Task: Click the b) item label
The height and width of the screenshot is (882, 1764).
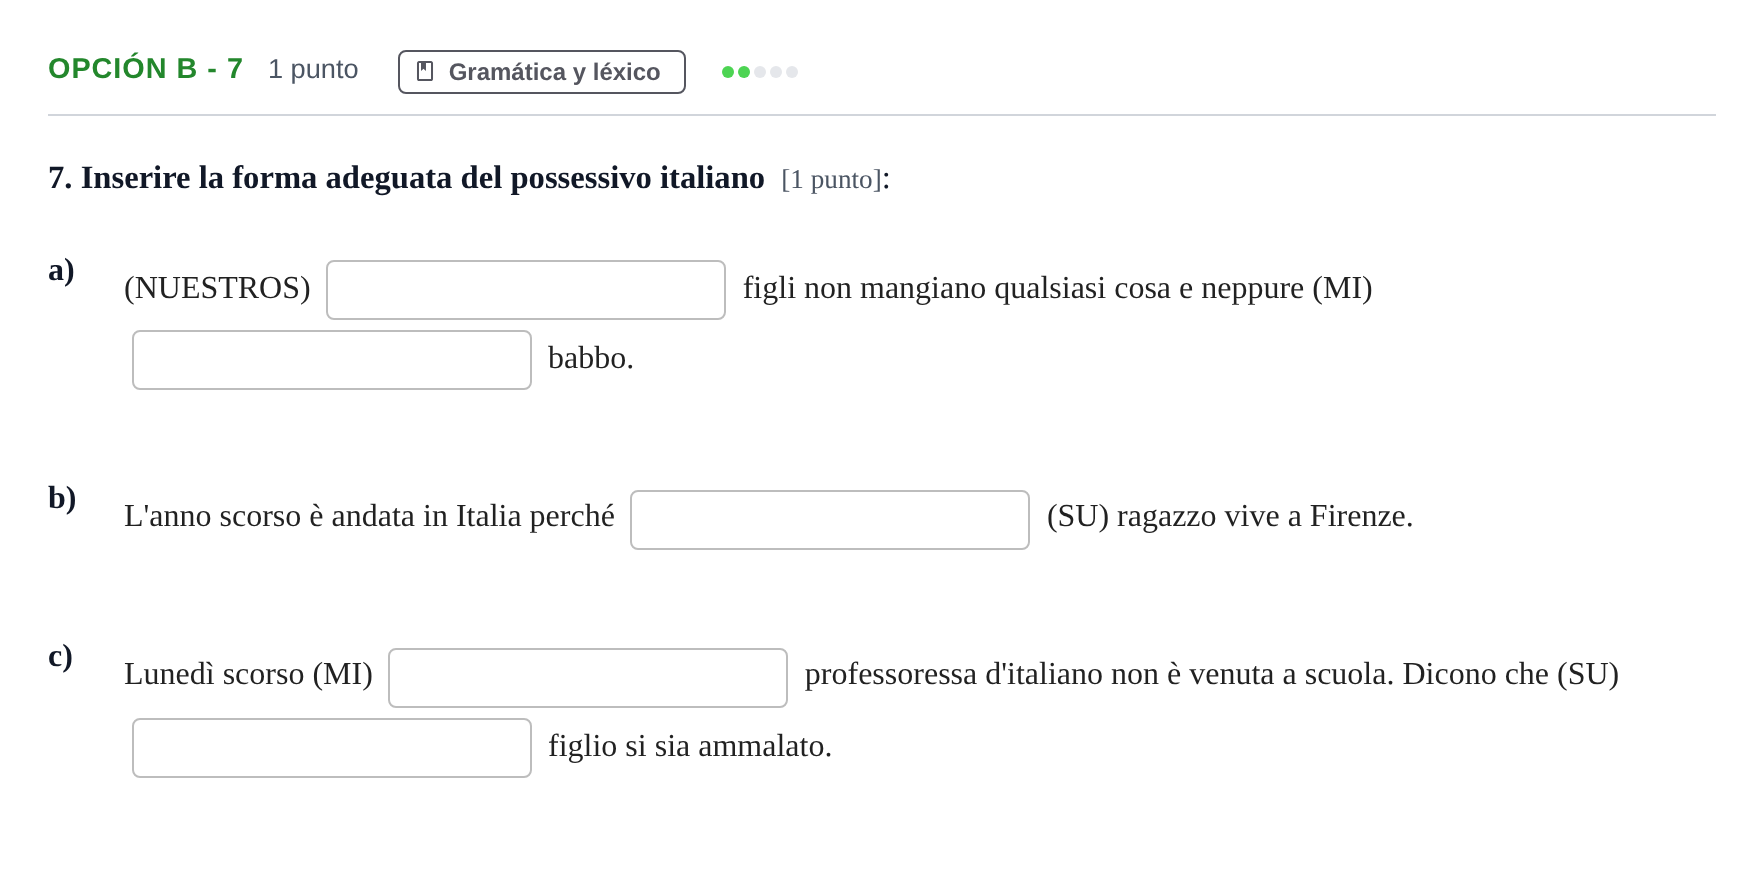Action: pyautogui.click(x=62, y=498)
